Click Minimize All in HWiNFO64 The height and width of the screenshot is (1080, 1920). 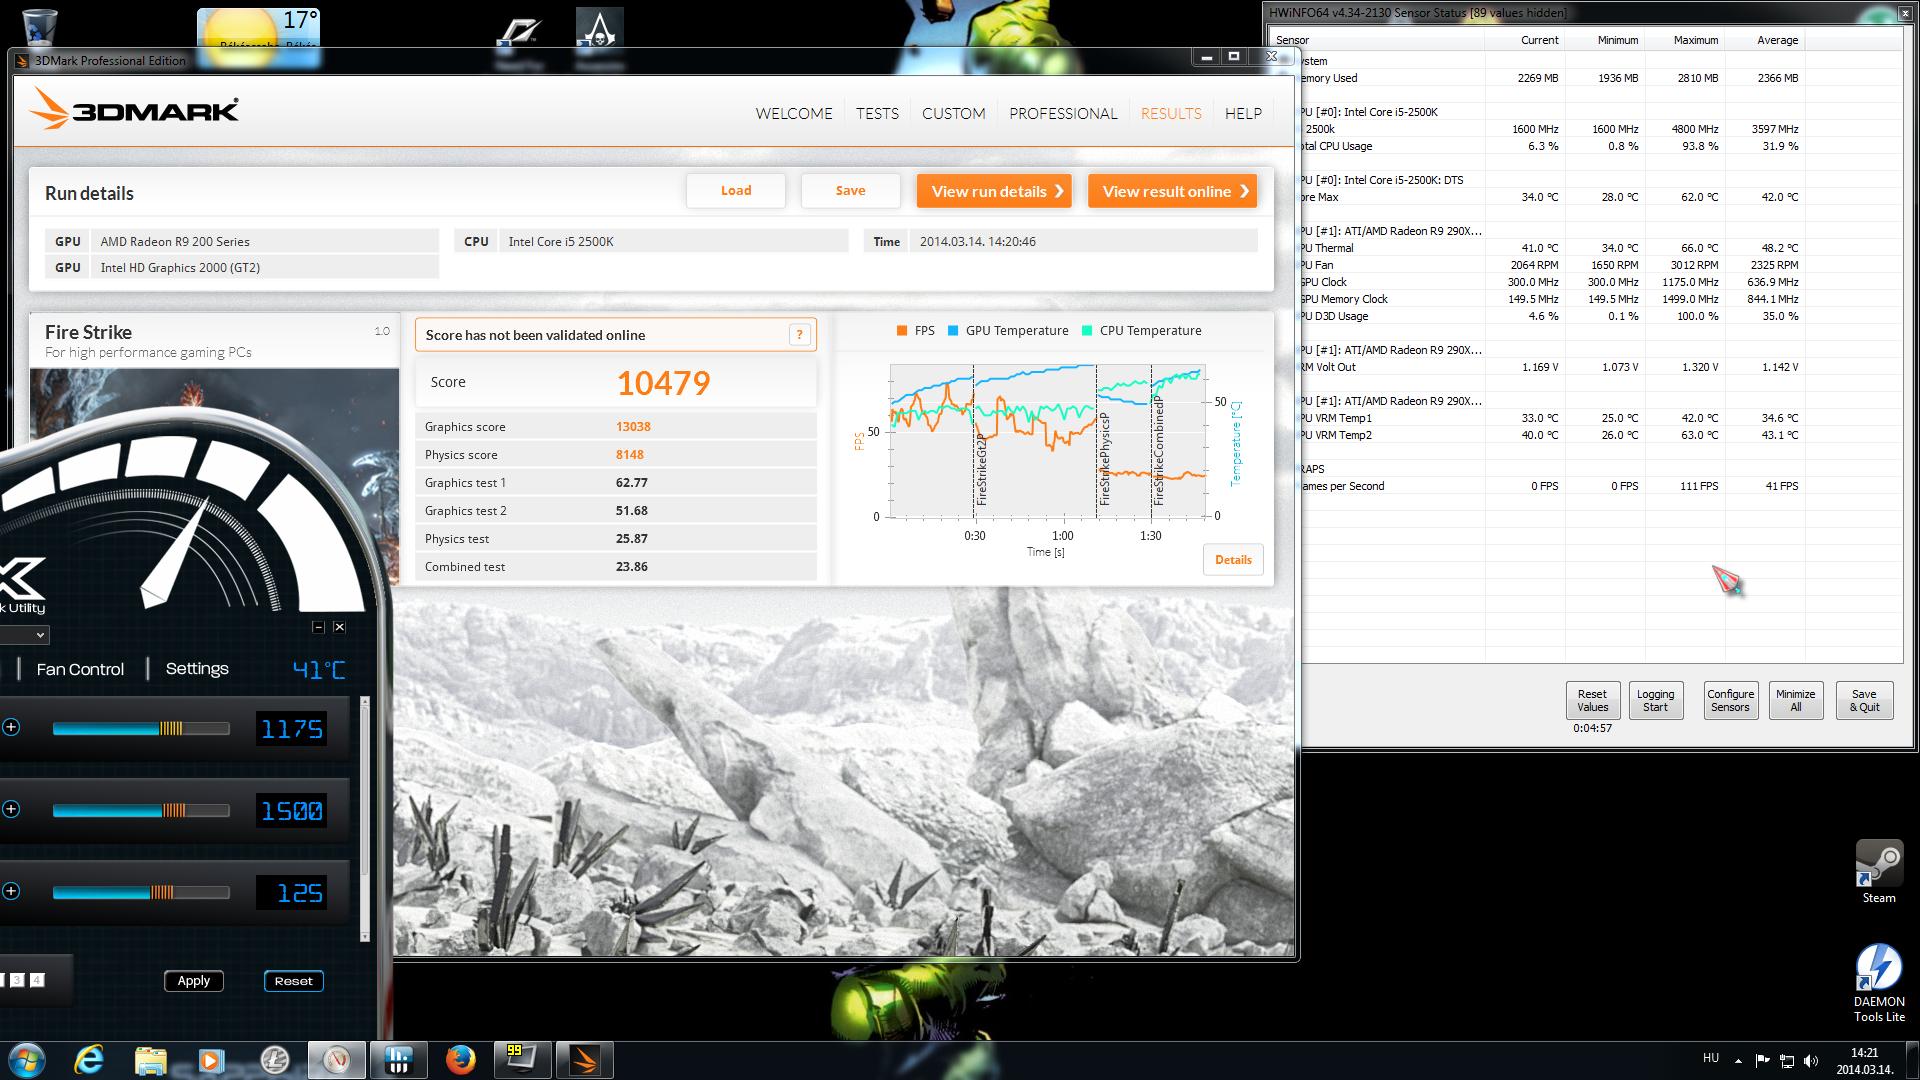[1795, 700]
